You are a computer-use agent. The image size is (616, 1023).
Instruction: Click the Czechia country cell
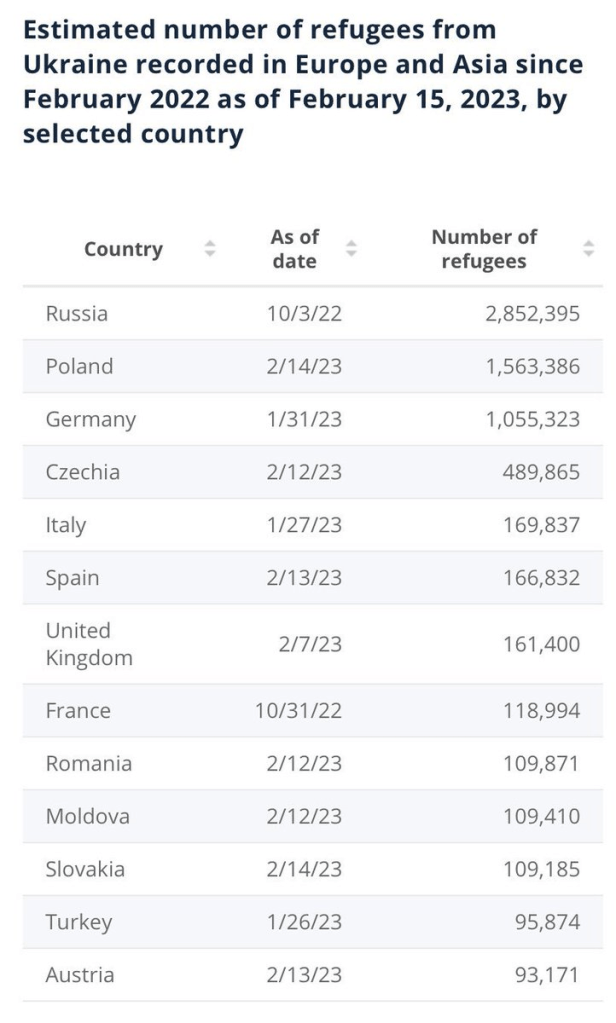pos(82,472)
